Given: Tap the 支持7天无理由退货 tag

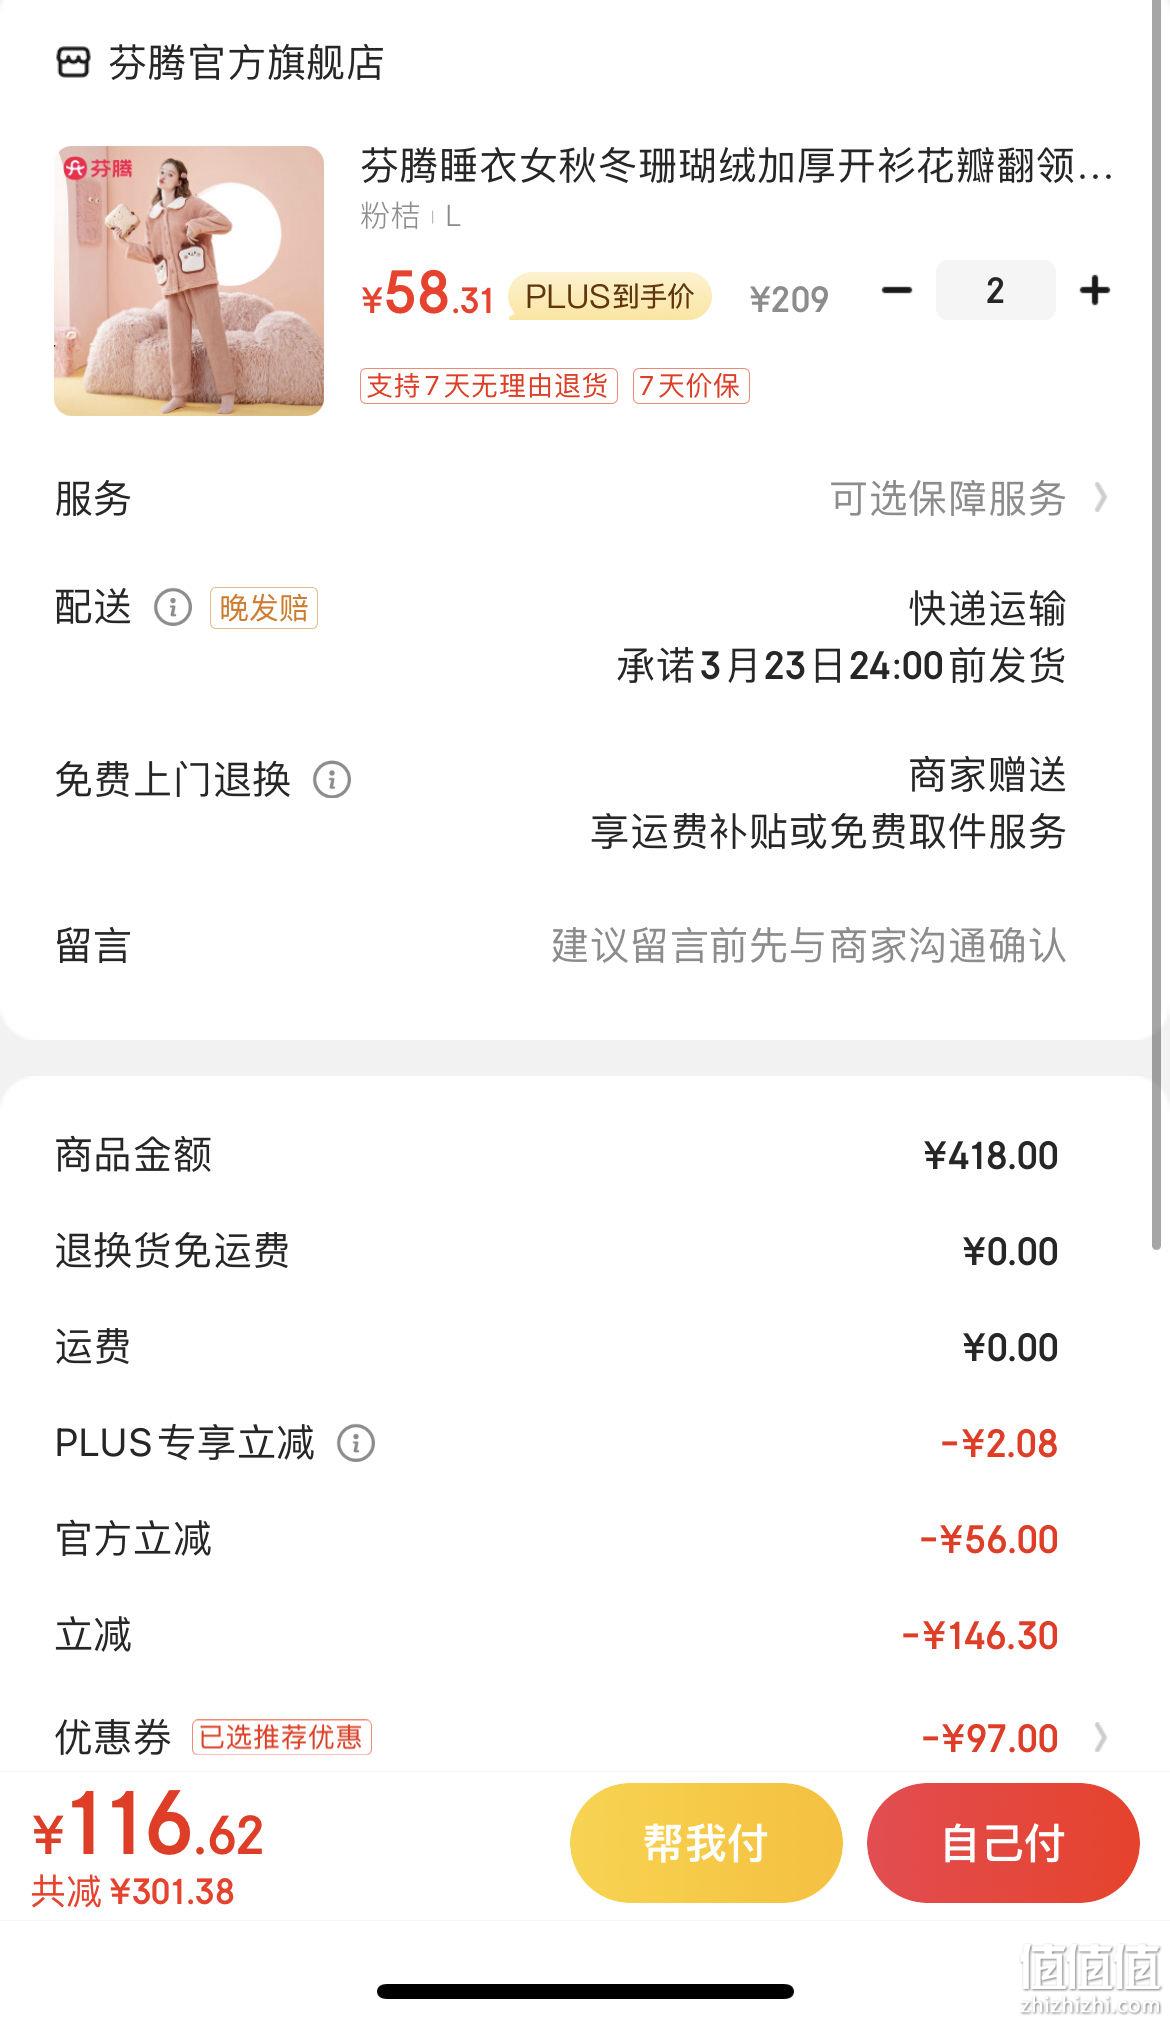Looking at the screenshot, I should pyautogui.click(x=488, y=386).
